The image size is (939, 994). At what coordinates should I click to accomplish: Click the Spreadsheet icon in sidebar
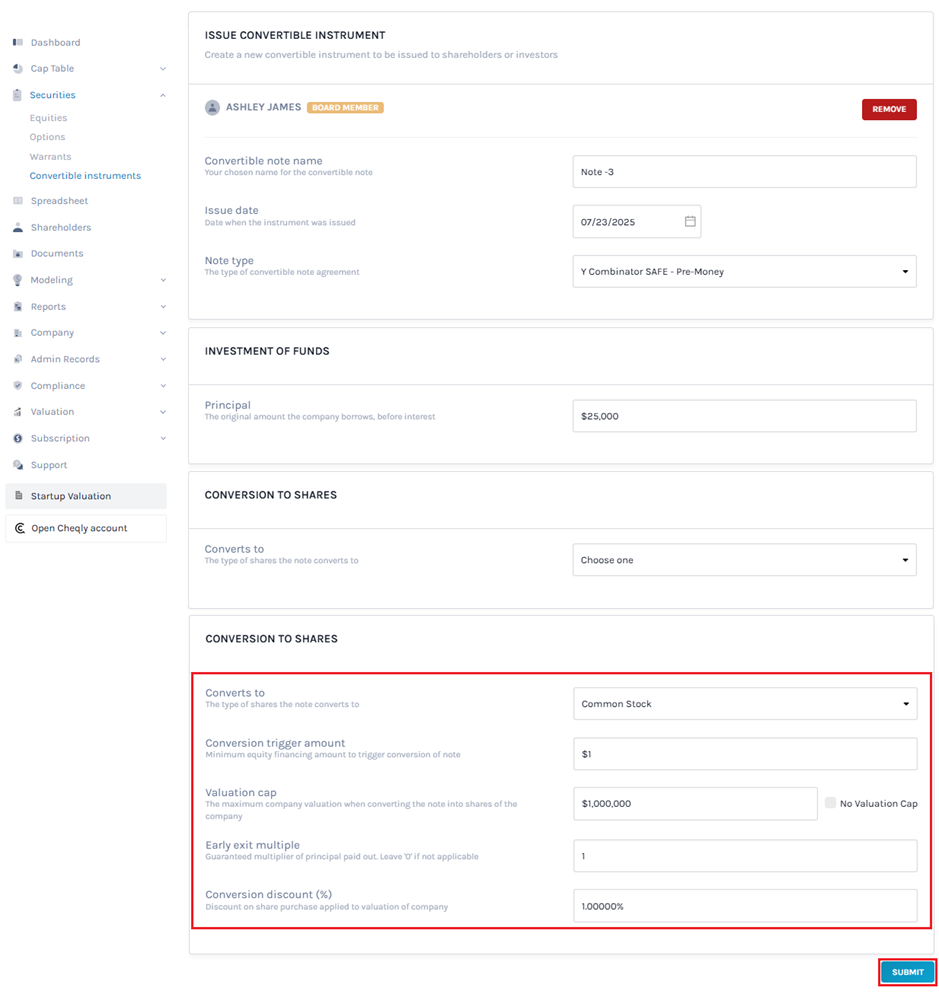pos(18,201)
